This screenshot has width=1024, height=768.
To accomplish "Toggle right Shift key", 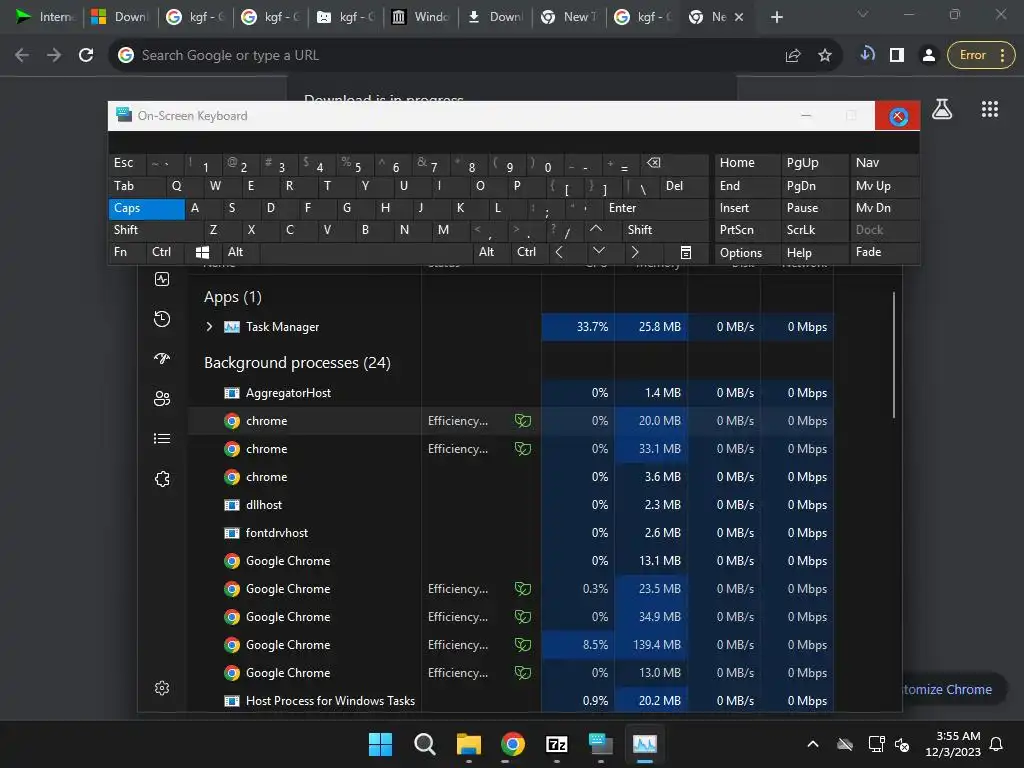I will tap(665, 230).
